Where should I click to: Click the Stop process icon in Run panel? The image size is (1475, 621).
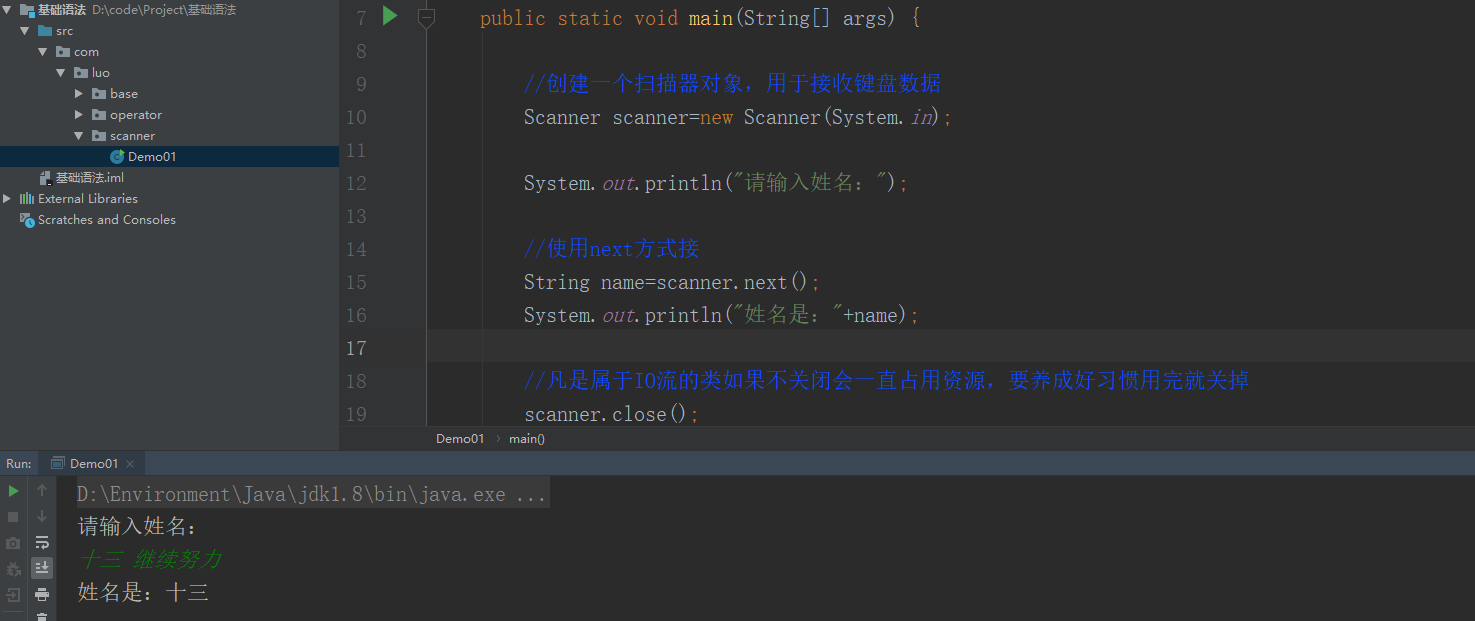13,517
